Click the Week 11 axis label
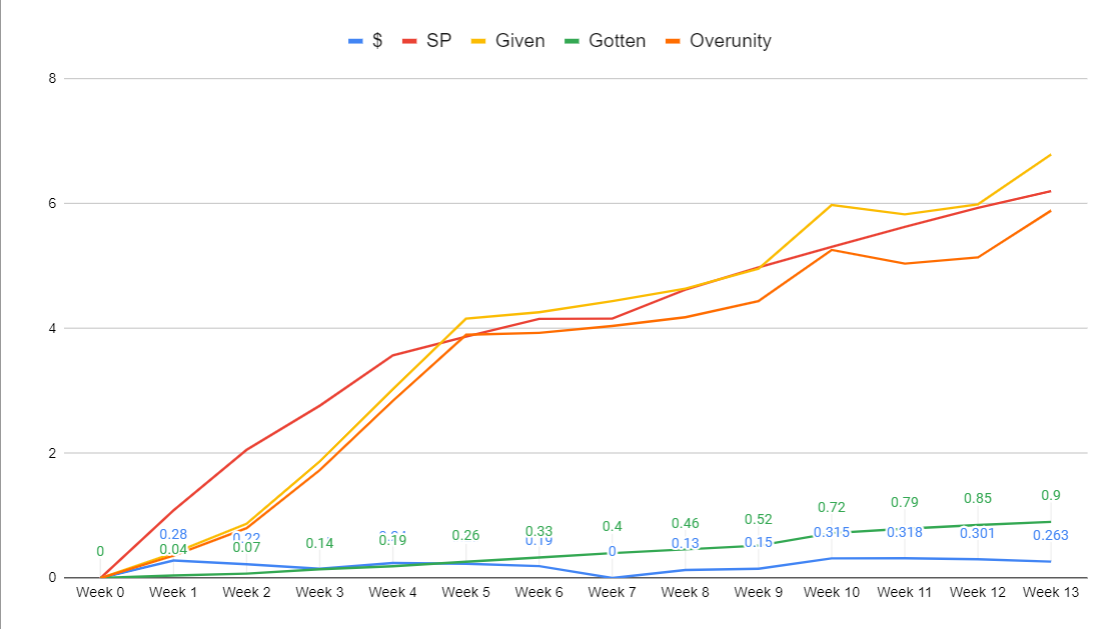Viewport: 1113px width, 629px height. point(904,592)
